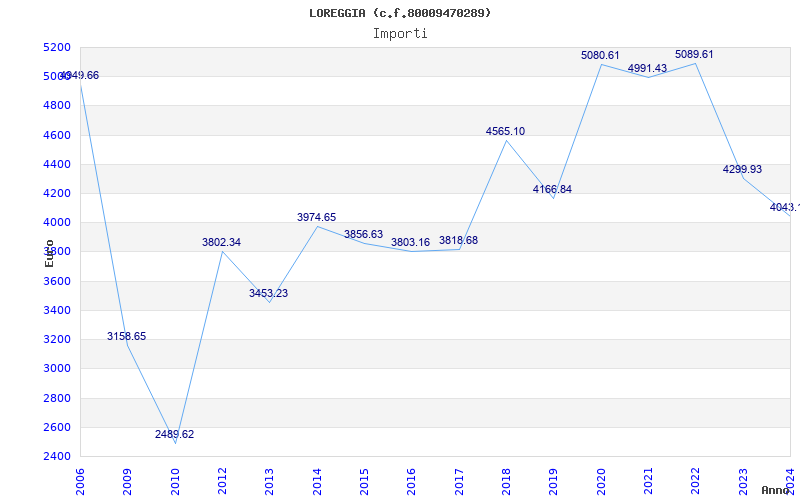800x500 pixels.
Task: Click the data label 5089.61
Action: point(694,54)
